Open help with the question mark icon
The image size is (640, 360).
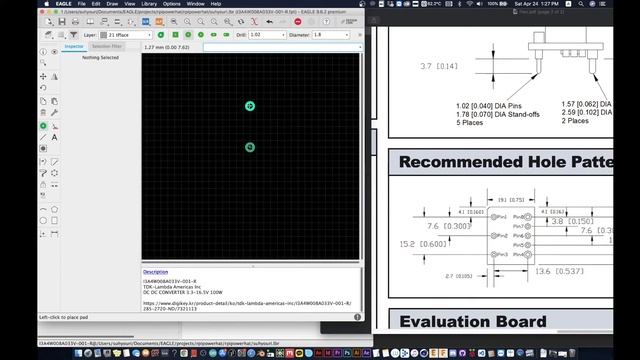[x=326, y=22]
